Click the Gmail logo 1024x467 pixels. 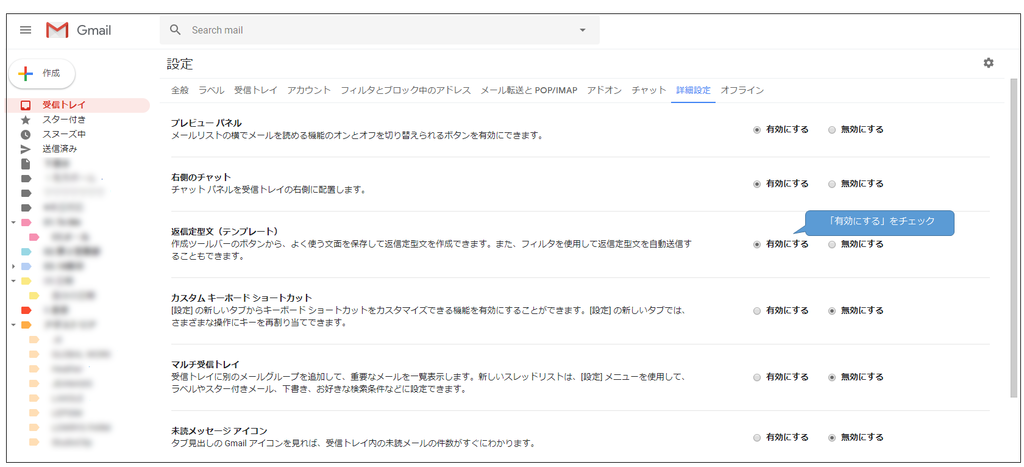78,30
